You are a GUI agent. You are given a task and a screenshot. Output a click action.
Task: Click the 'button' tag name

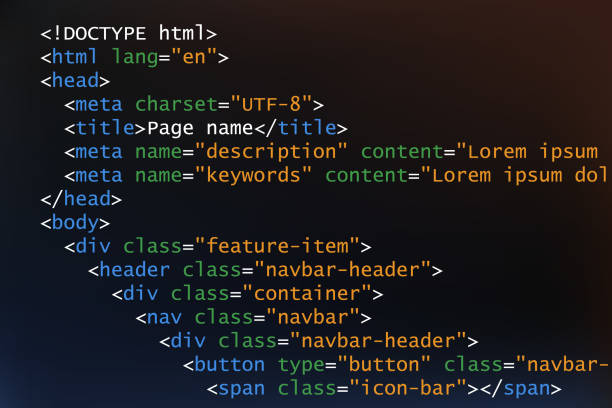pos(230,365)
